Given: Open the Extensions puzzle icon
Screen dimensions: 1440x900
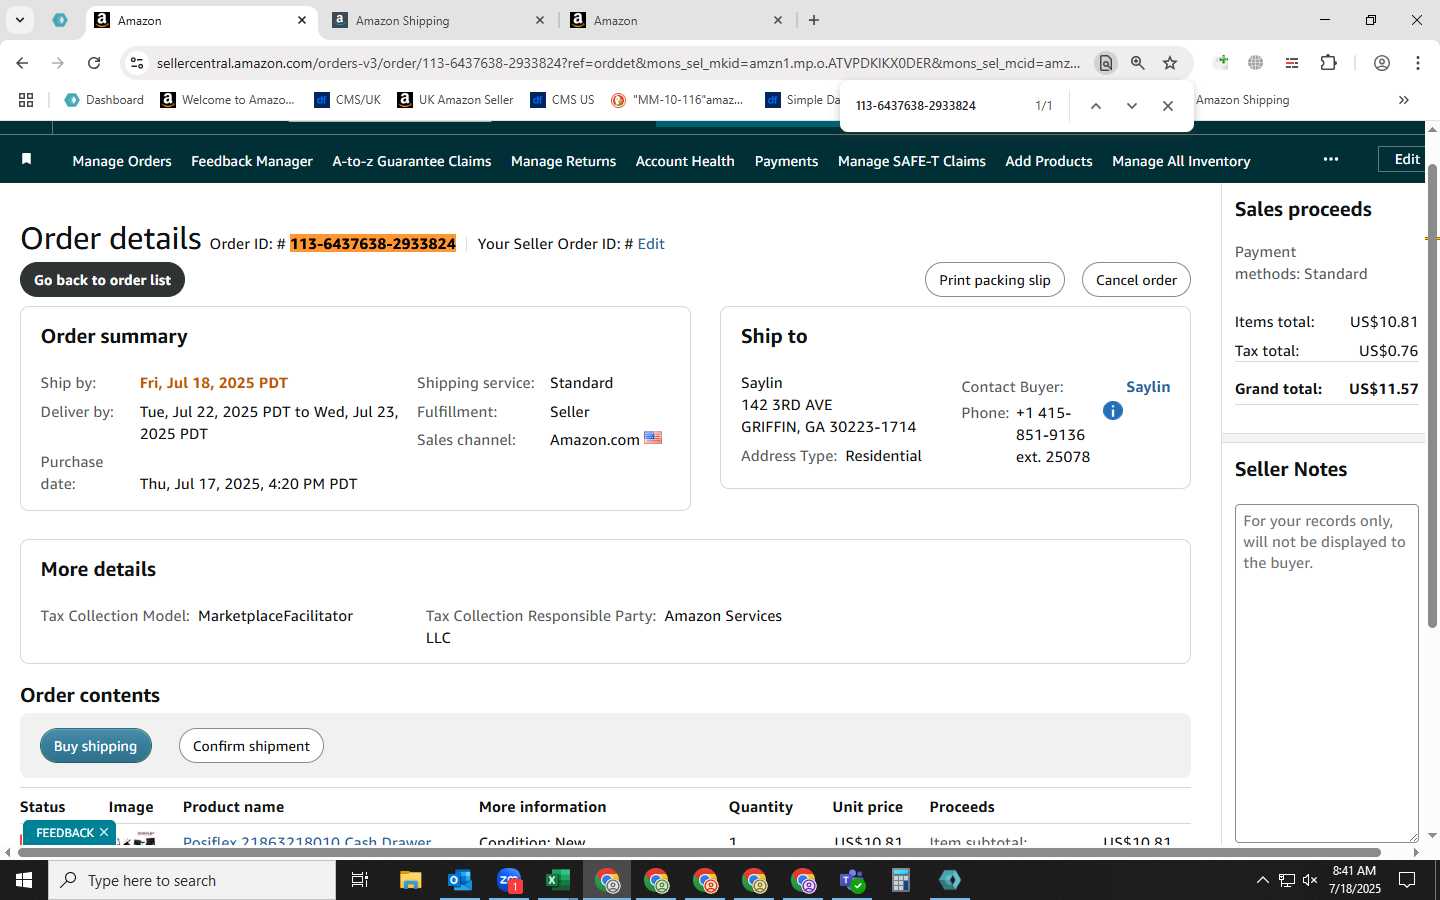Looking at the screenshot, I should tap(1328, 63).
